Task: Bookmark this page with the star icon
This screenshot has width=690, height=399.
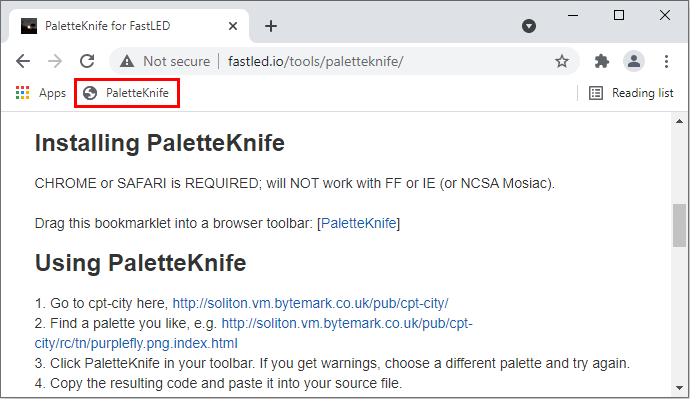Action: tap(562, 61)
